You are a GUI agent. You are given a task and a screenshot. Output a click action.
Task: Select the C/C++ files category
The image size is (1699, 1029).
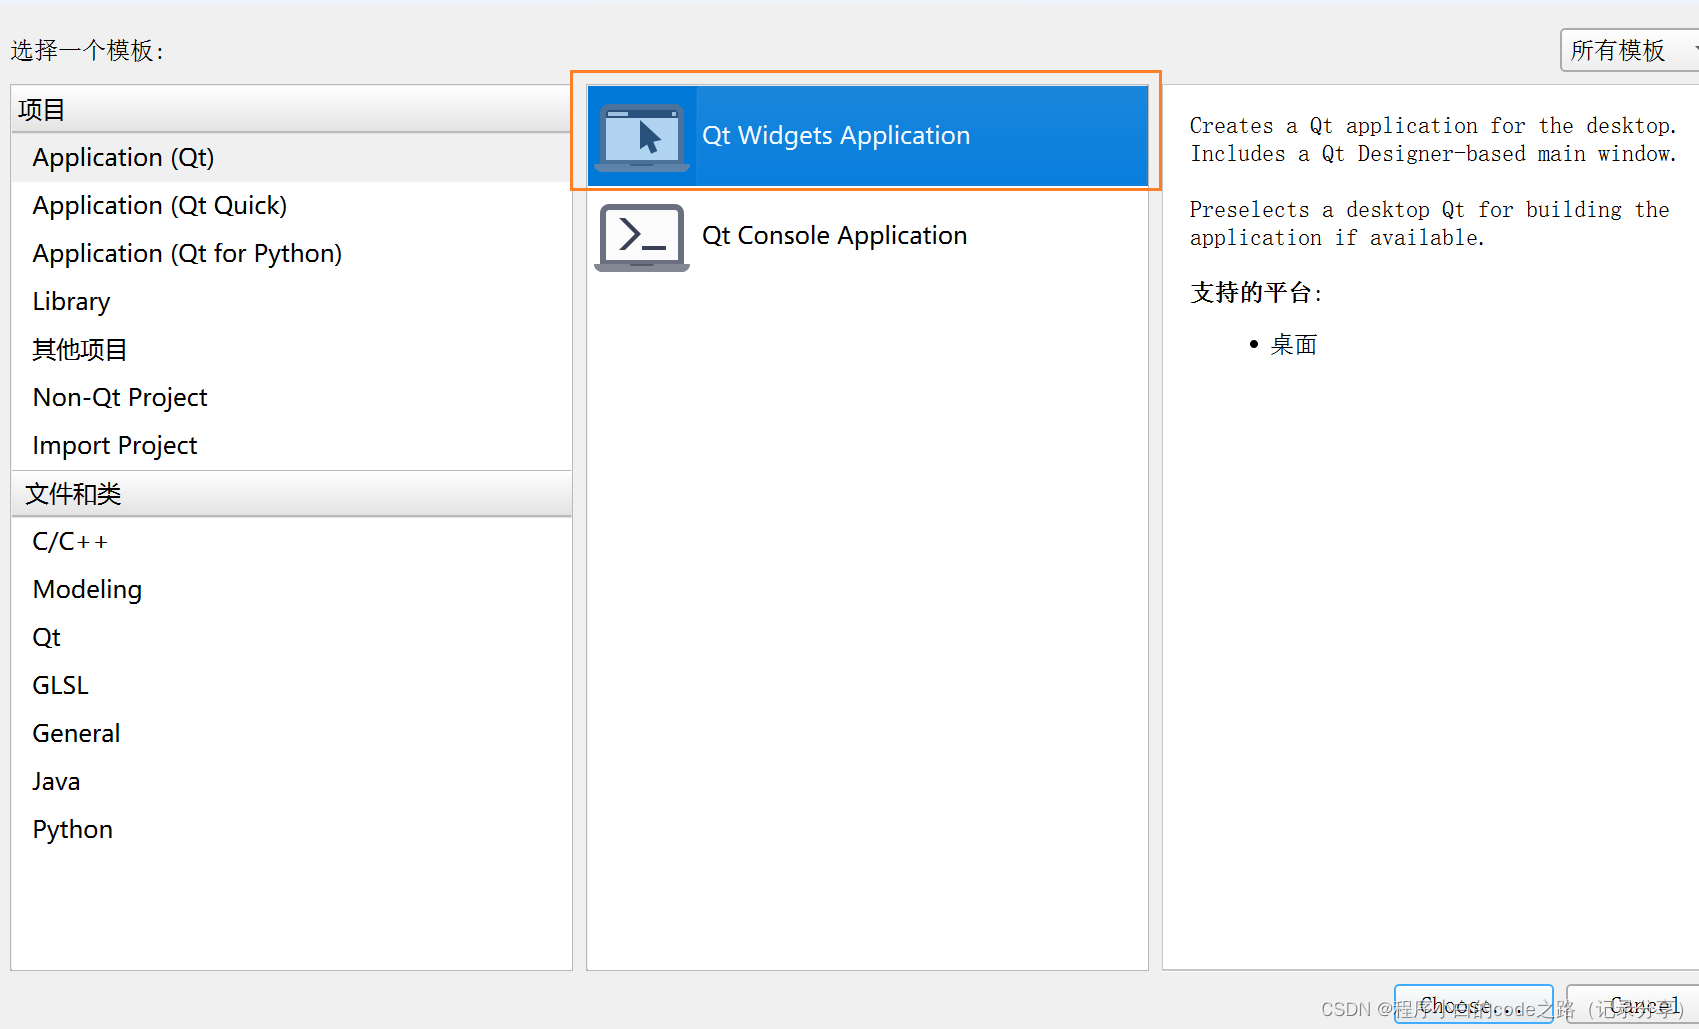coord(291,541)
